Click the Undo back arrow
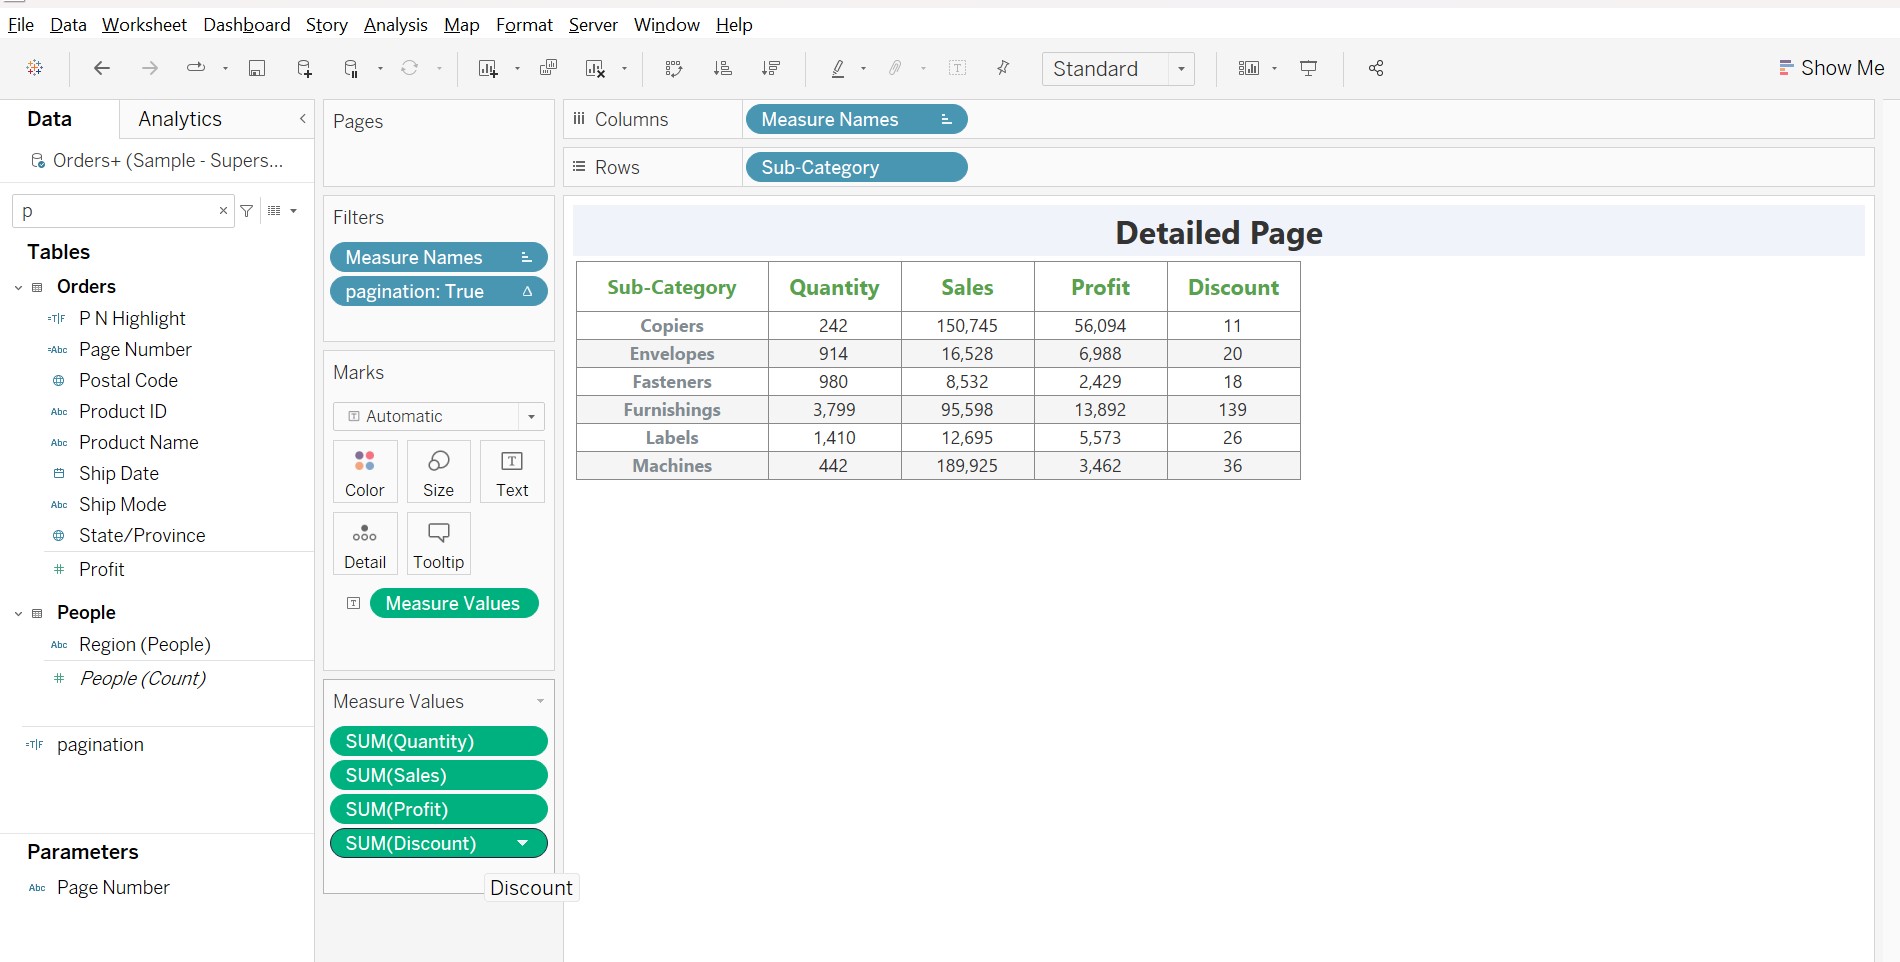This screenshot has width=1900, height=962. pyautogui.click(x=101, y=68)
